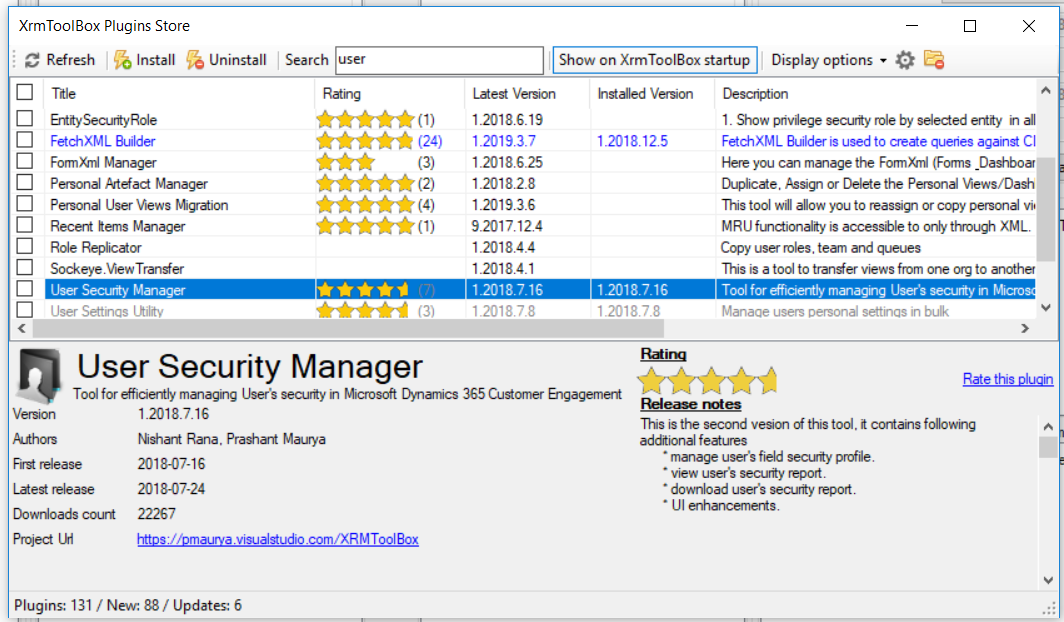Click the large star rating in details
Image resolution: width=1064 pixels, height=622 pixels.
(708, 381)
